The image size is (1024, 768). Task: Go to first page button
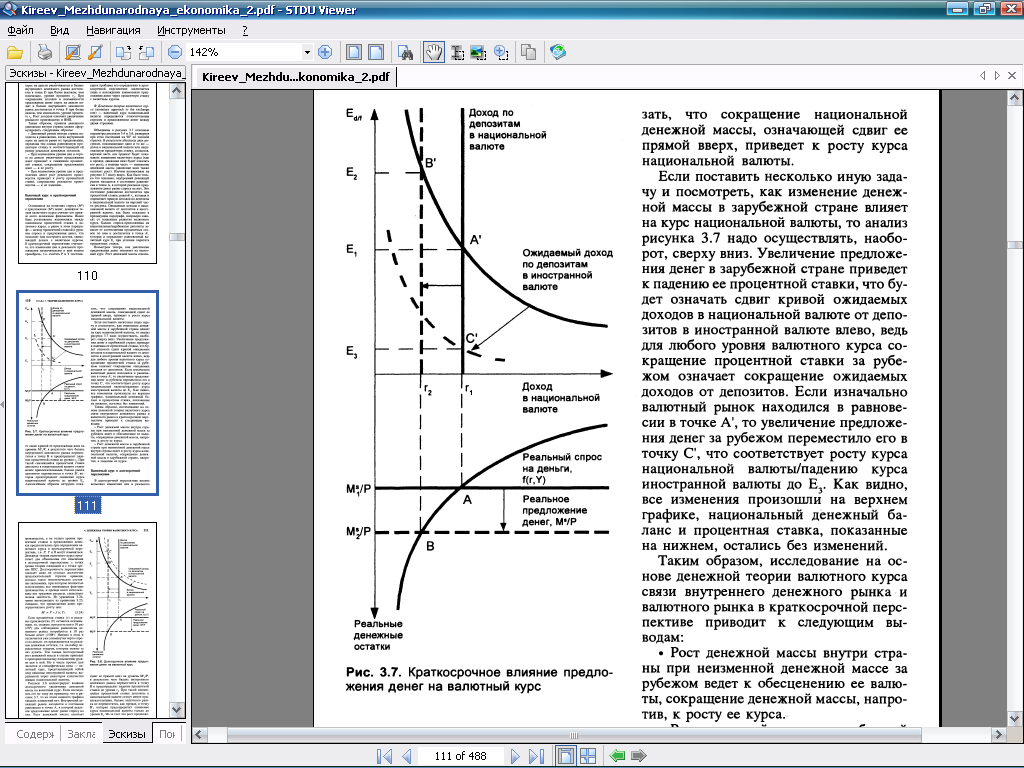pos(385,756)
